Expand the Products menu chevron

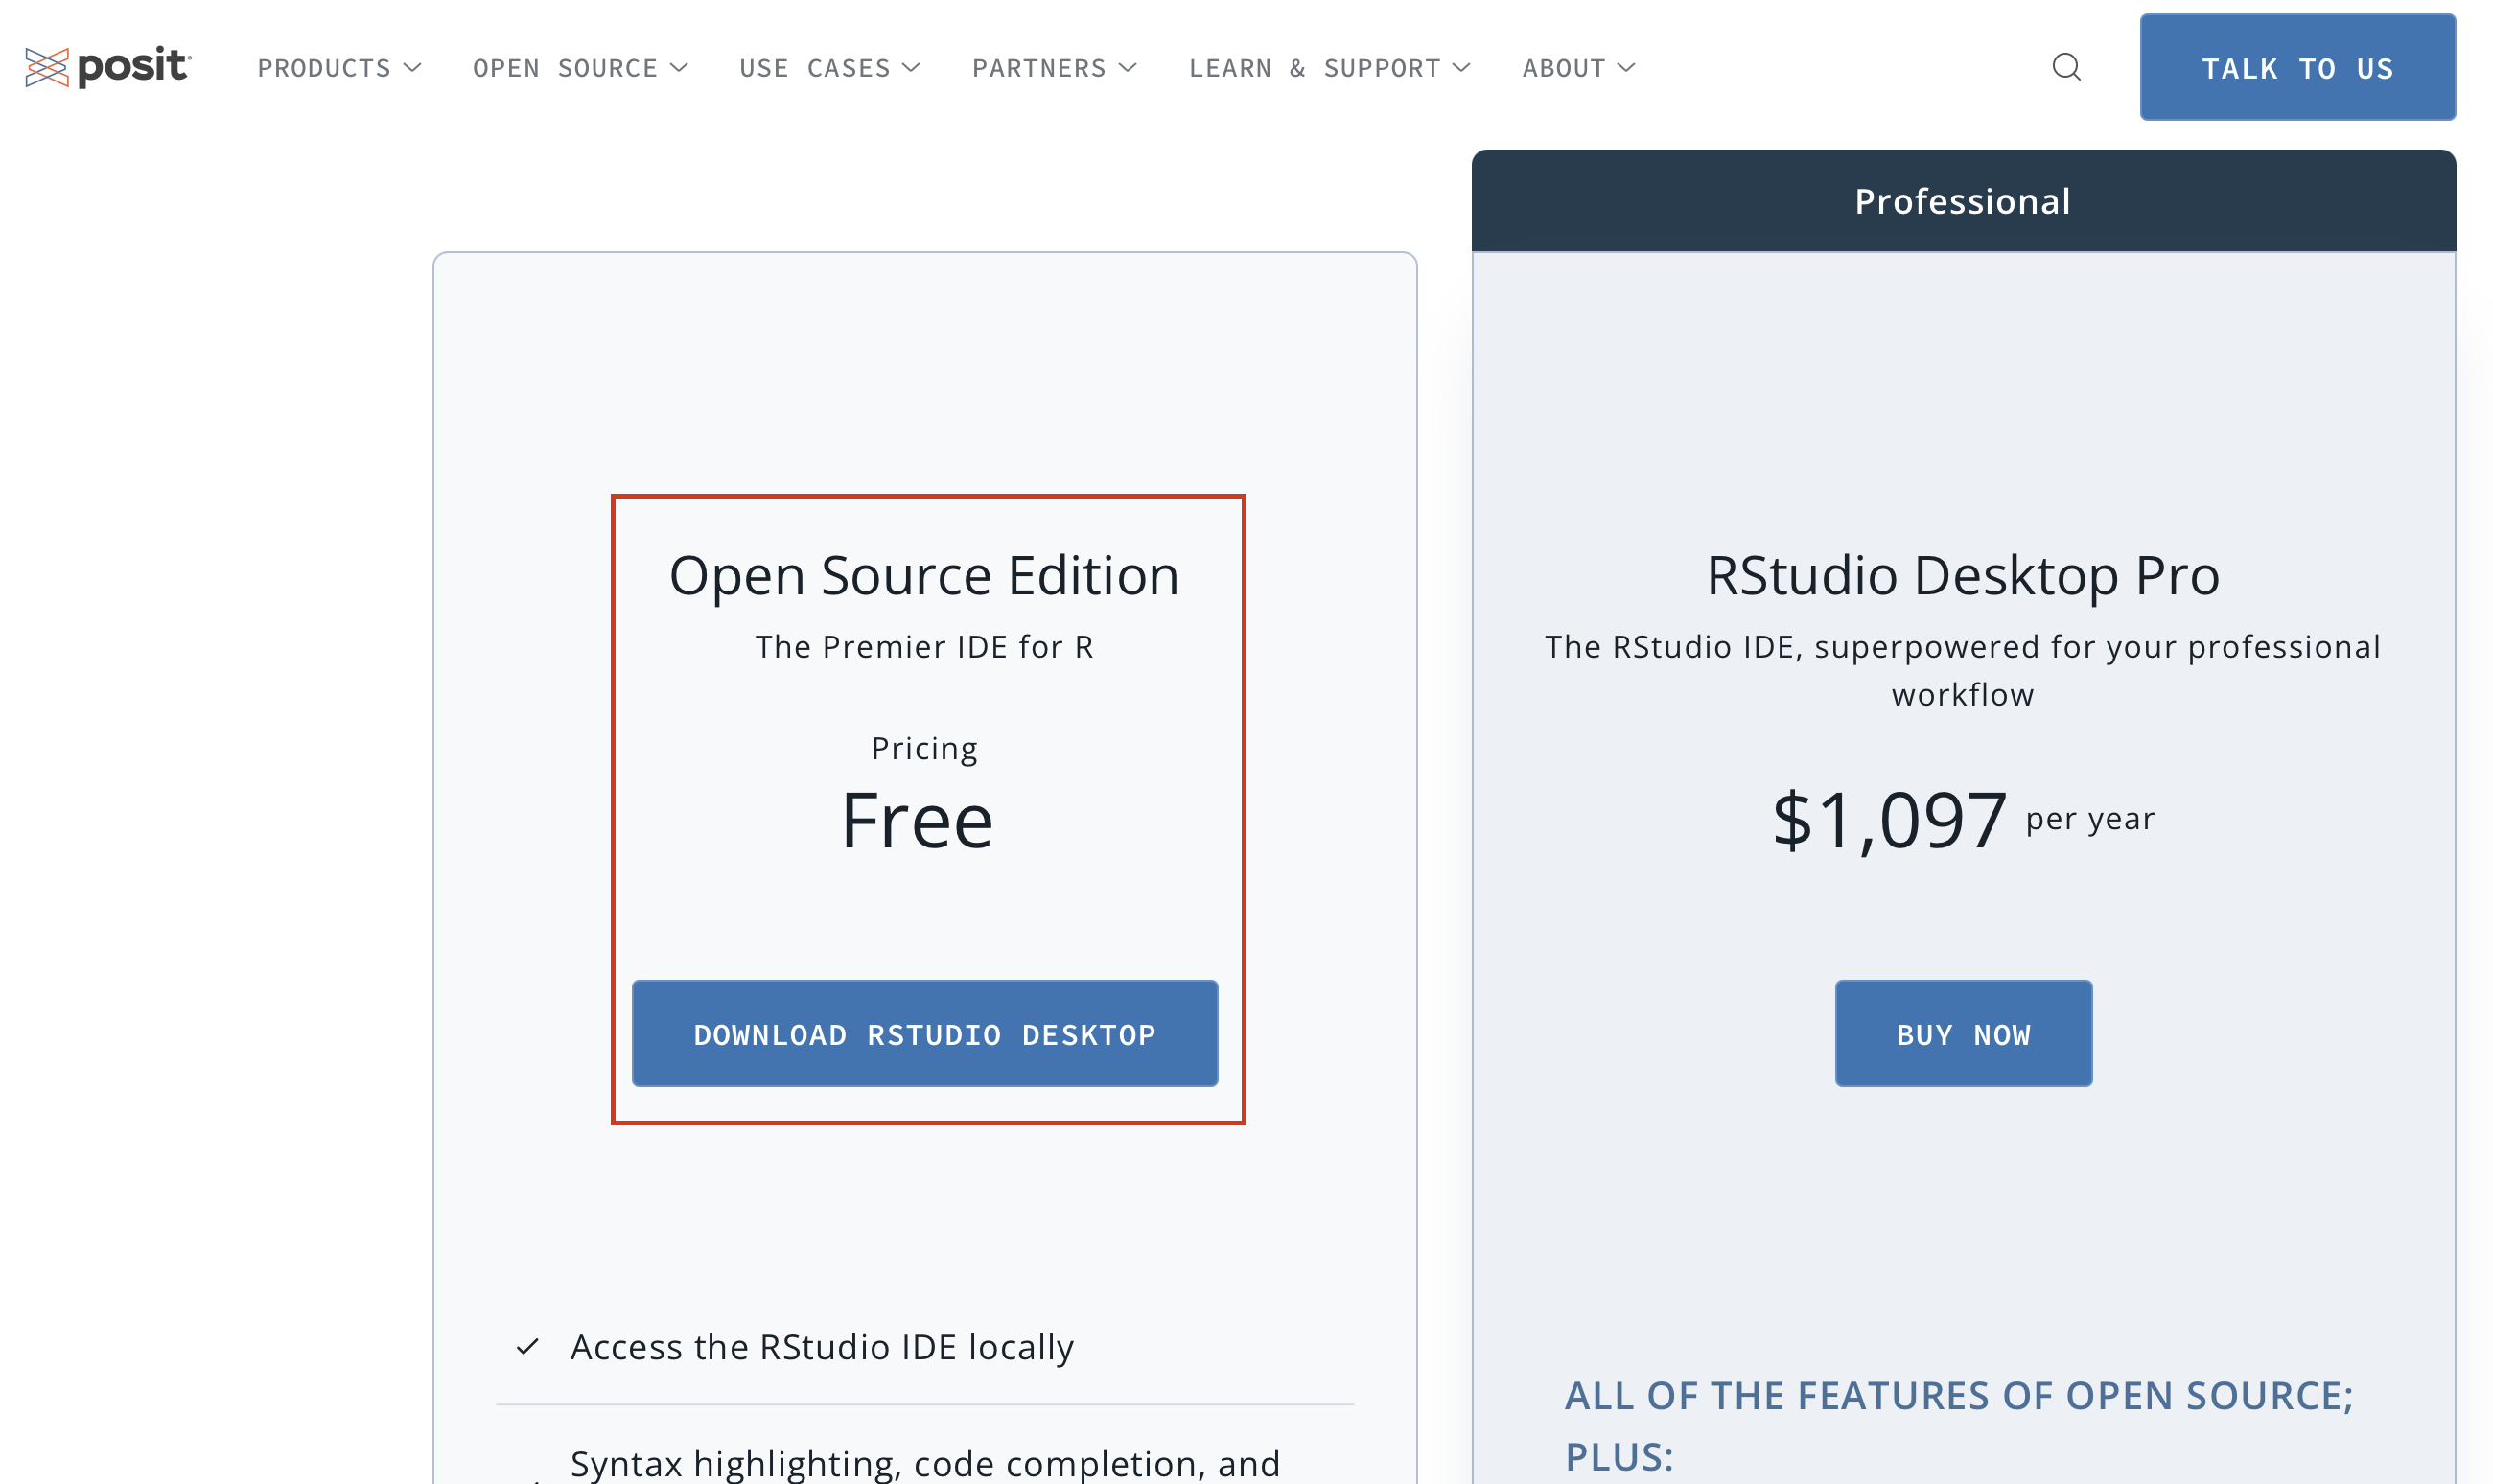412,67
